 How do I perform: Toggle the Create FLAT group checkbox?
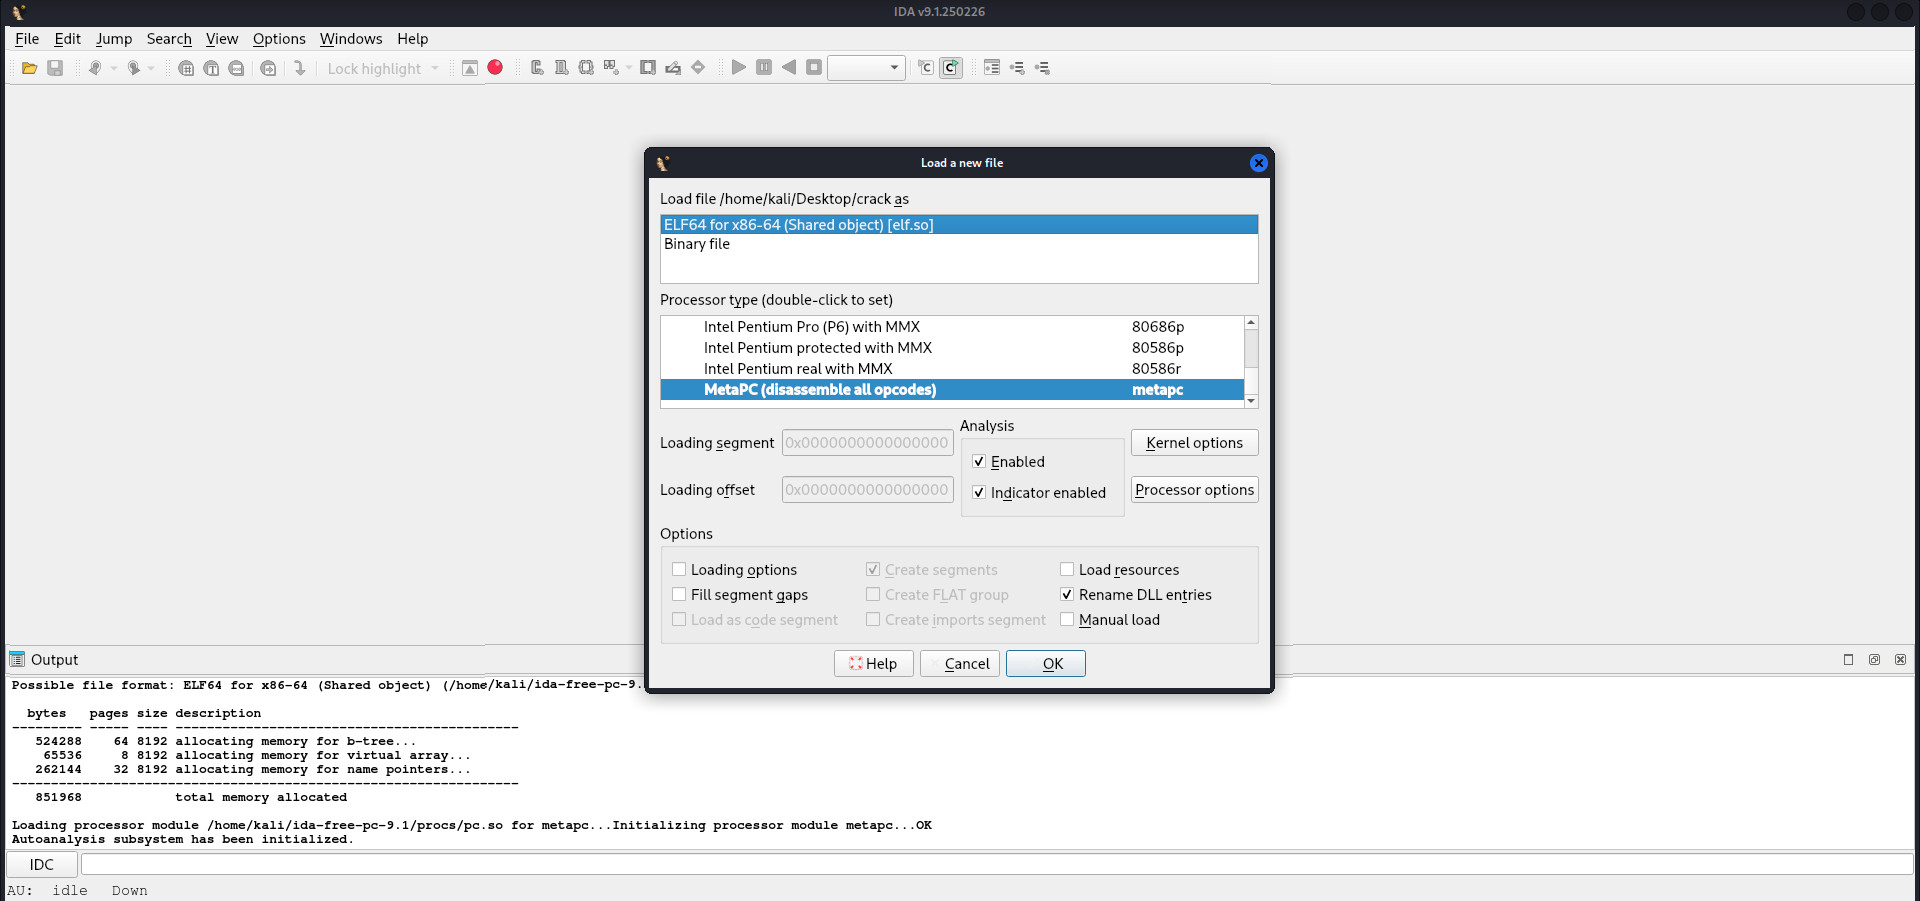pyautogui.click(x=873, y=594)
